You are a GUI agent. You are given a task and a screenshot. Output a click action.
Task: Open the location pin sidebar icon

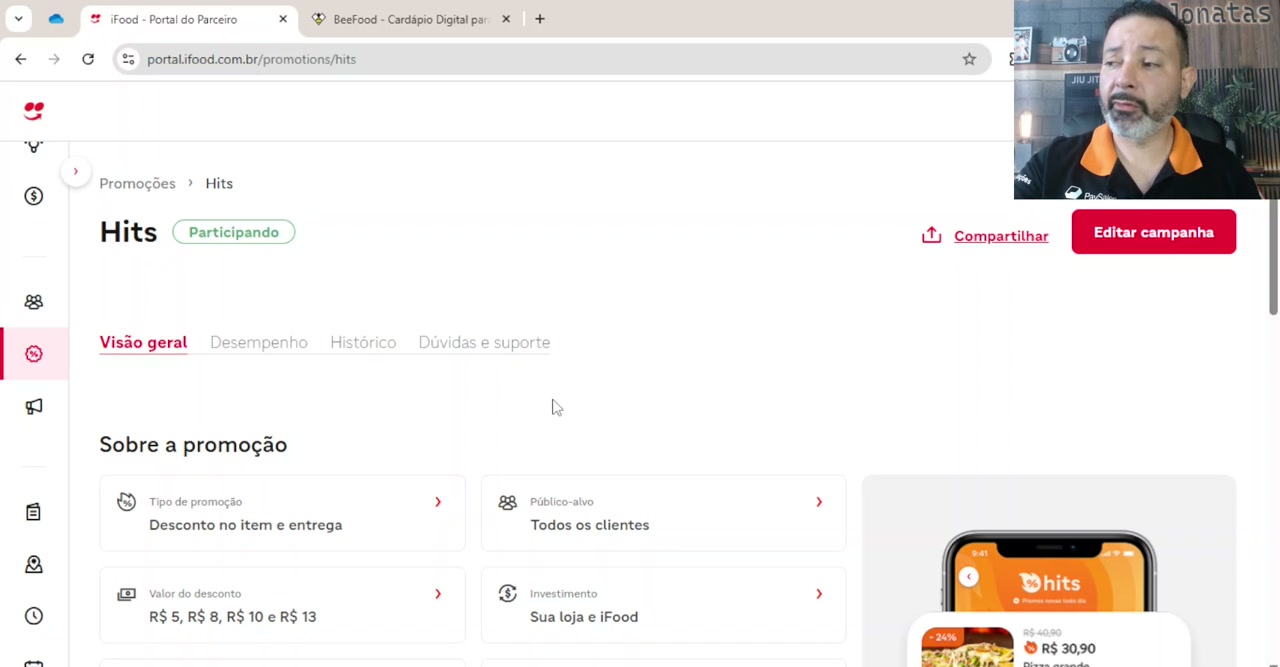34,564
